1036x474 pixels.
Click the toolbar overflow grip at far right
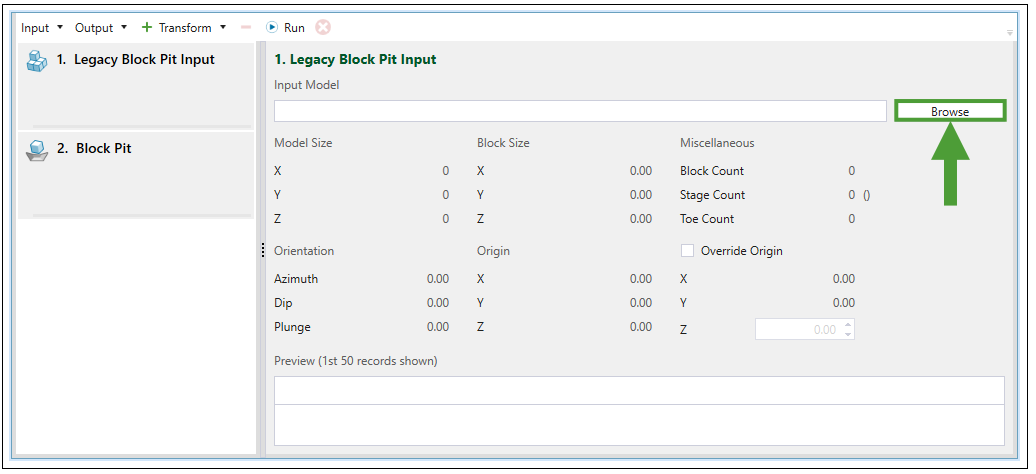point(1010,32)
